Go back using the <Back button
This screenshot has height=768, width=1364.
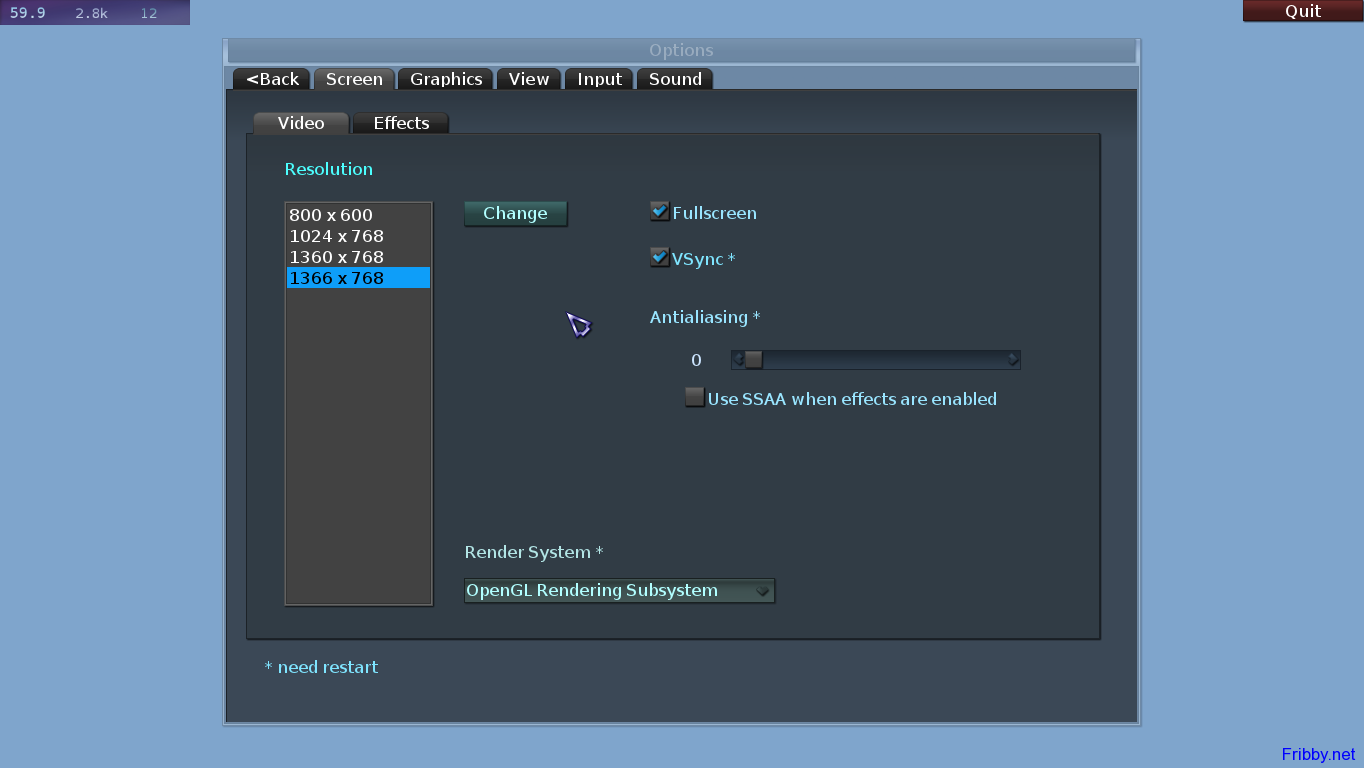click(x=272, y=79)
